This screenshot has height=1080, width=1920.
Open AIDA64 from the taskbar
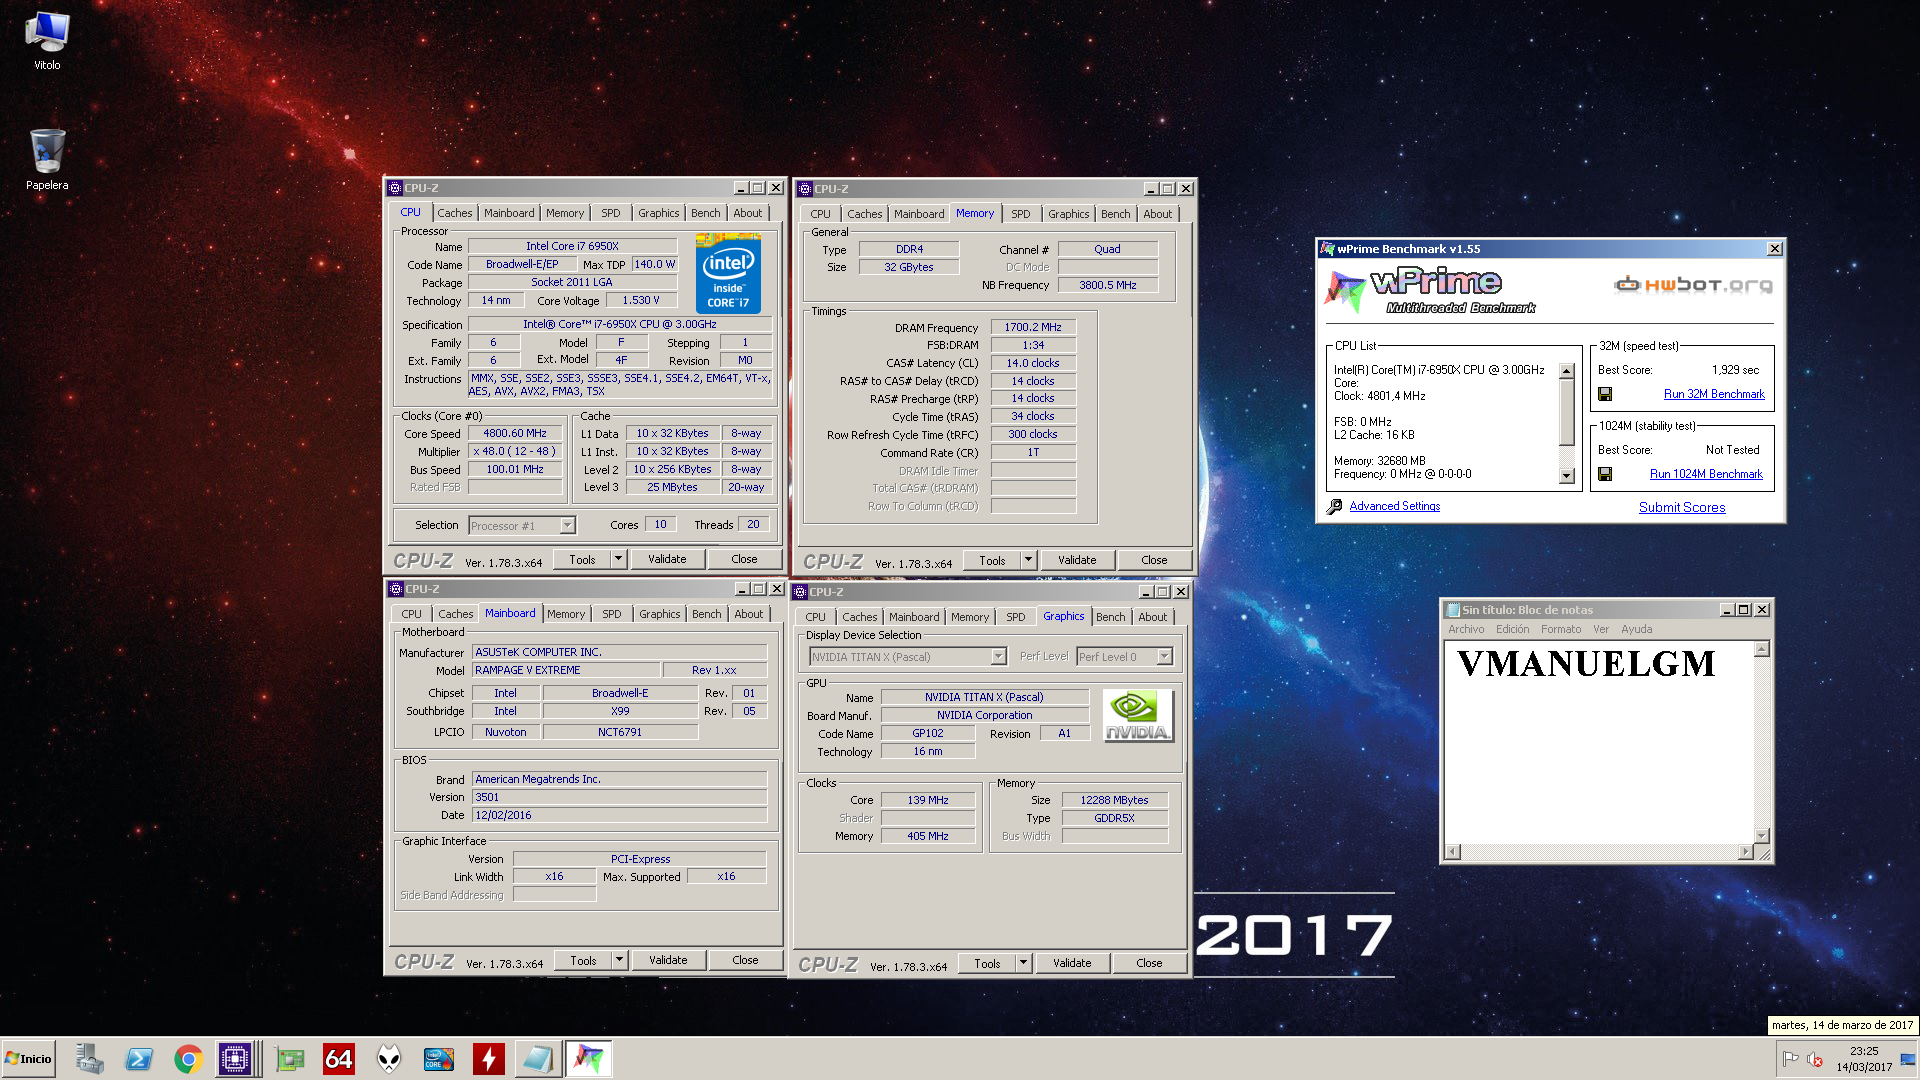pyautogui.click(x=339, y=1059)
